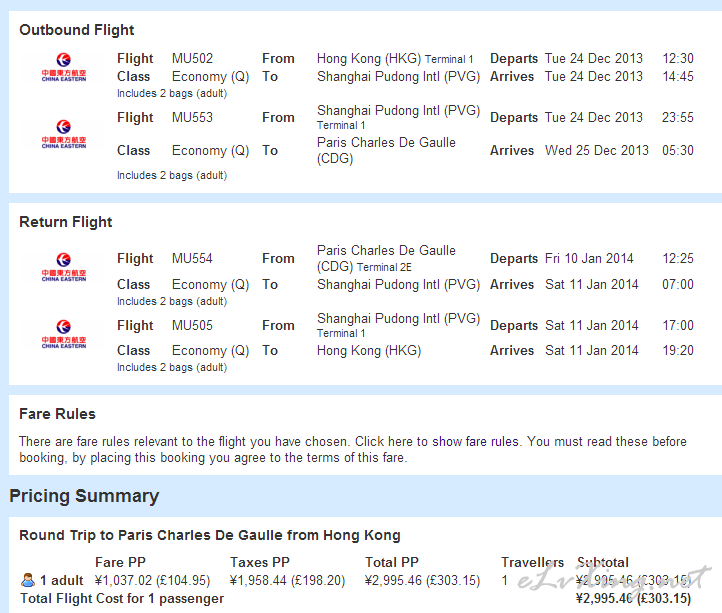Click flight number MU554
This screenshot has width=722, height=613.
[192, 258]
